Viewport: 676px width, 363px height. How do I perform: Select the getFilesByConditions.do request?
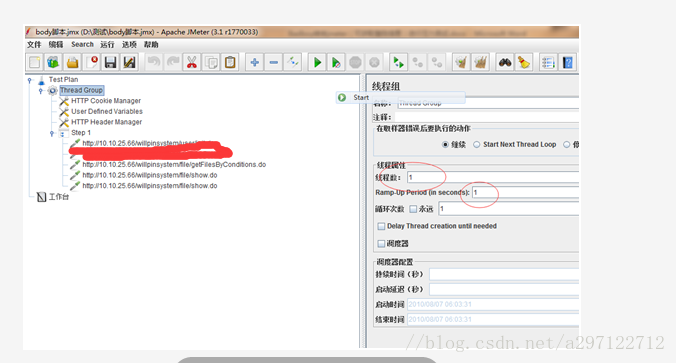tap(174, 164)
